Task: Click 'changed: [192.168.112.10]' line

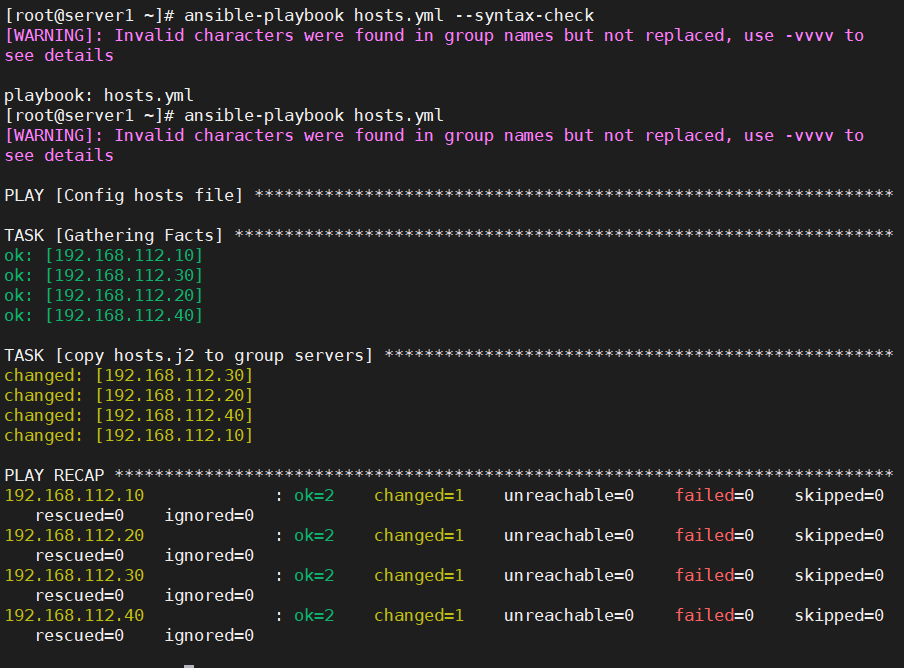Action: 129,435
